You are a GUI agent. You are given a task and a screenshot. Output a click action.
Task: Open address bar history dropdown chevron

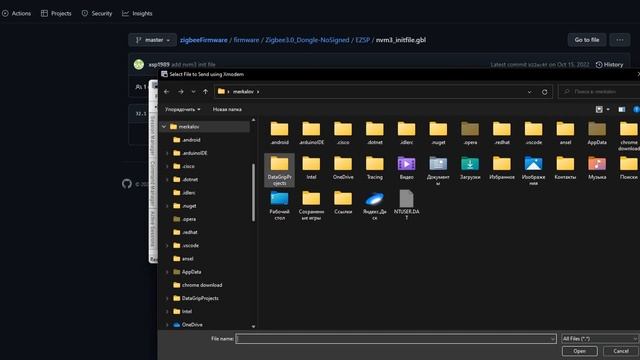[529, 92]
